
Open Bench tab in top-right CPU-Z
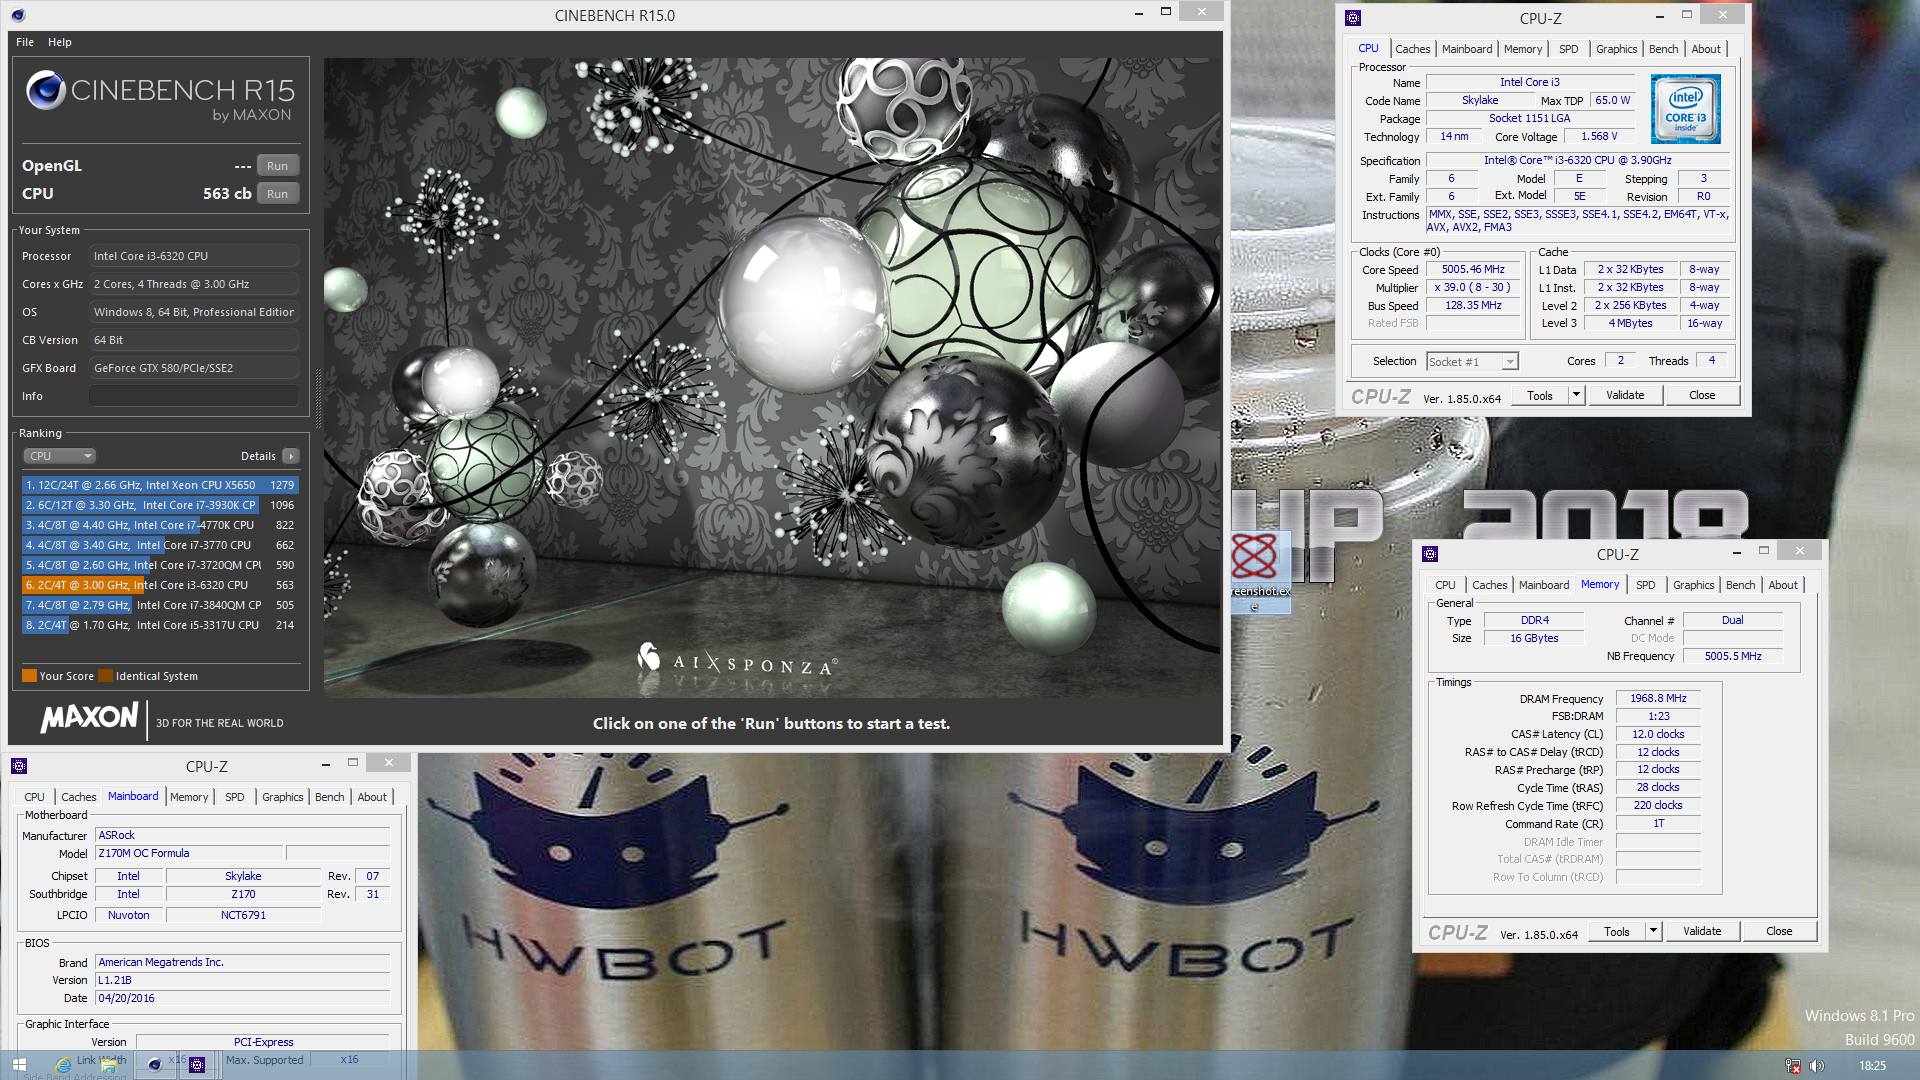click(1663, 49)
